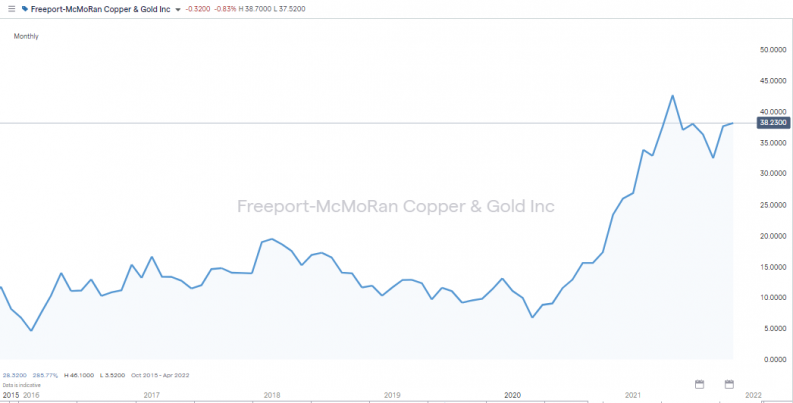This screenshot has width=793, height=403.
Task: Click the 50.0000 price axis label
Action: tap(769, 49)
